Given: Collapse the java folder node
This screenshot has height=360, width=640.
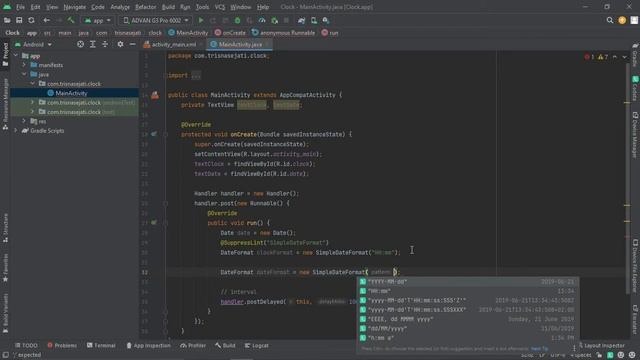Looking at the screenshot, I should [24, 74].
